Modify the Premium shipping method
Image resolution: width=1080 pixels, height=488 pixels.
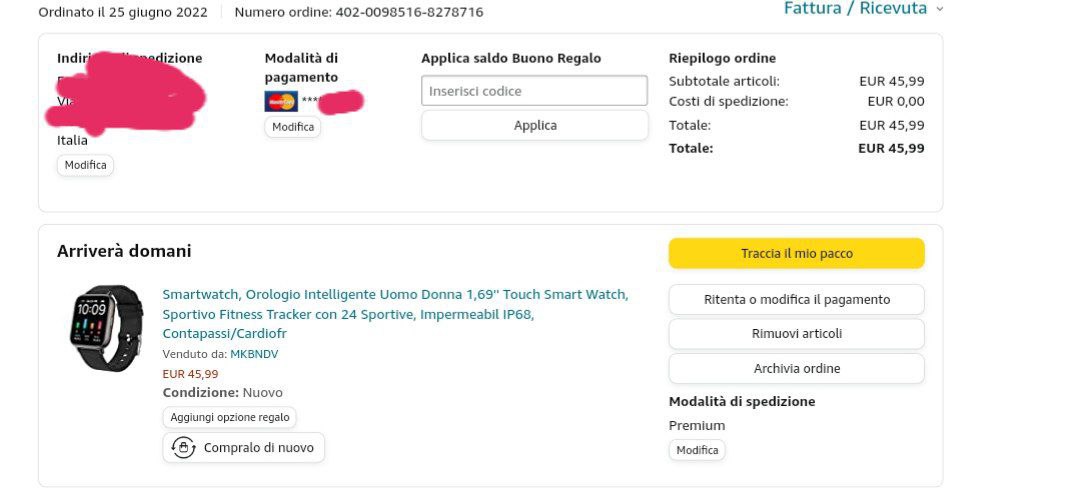[697, 450]
